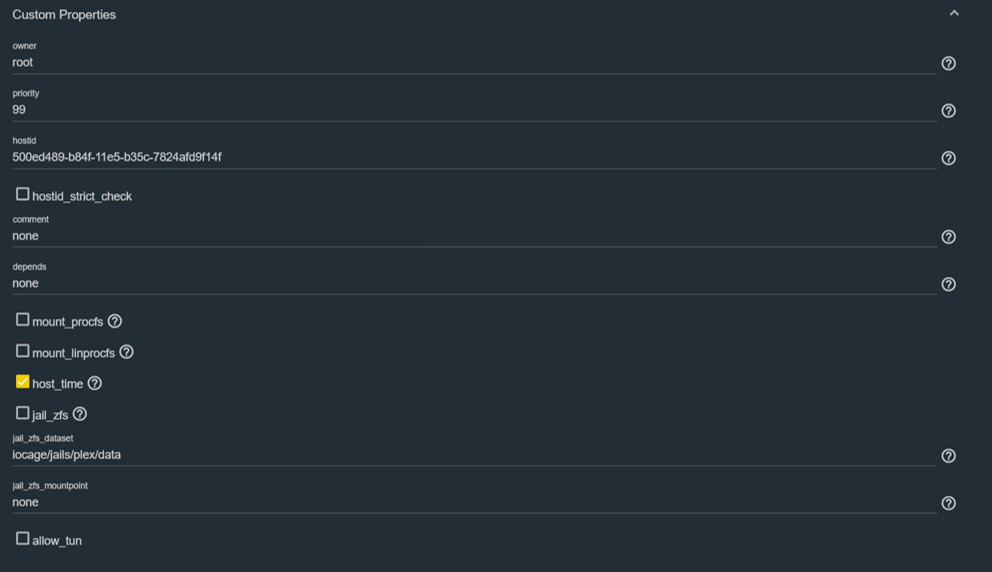Show help for jail_zfs option
Screen dimensions: 992x572
pyautogui.click(x=80, y=414)
